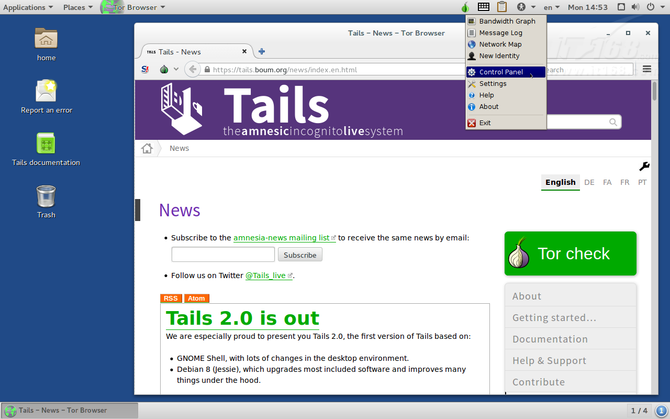Click the volume speaker icon
The height and width of the screenshot is (419, 670).
coord(636,7)
